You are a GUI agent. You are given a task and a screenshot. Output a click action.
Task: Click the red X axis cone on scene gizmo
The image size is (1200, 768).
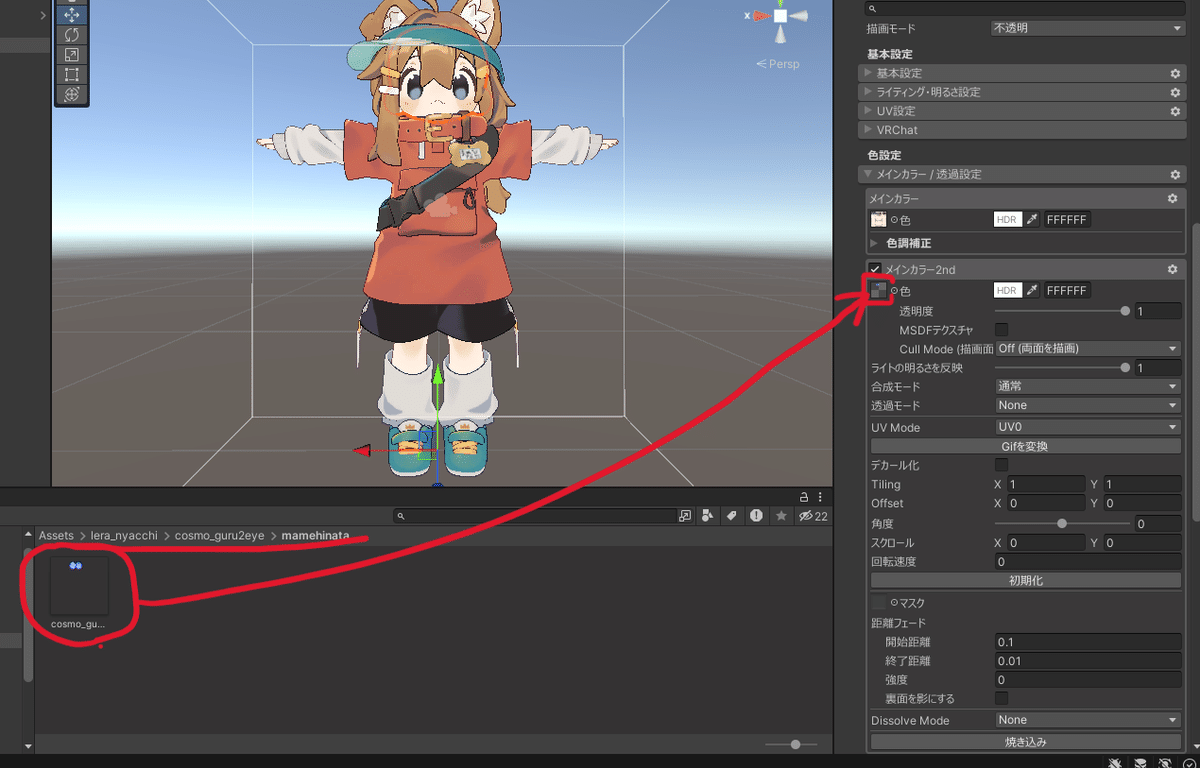click(x=760, y=15)
